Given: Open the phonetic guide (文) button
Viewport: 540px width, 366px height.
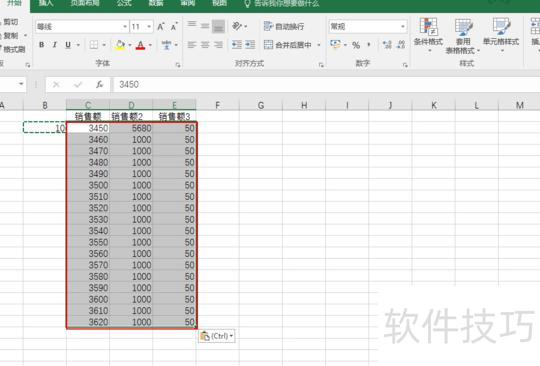Looking at the screenshot, I should coord(167,45).
